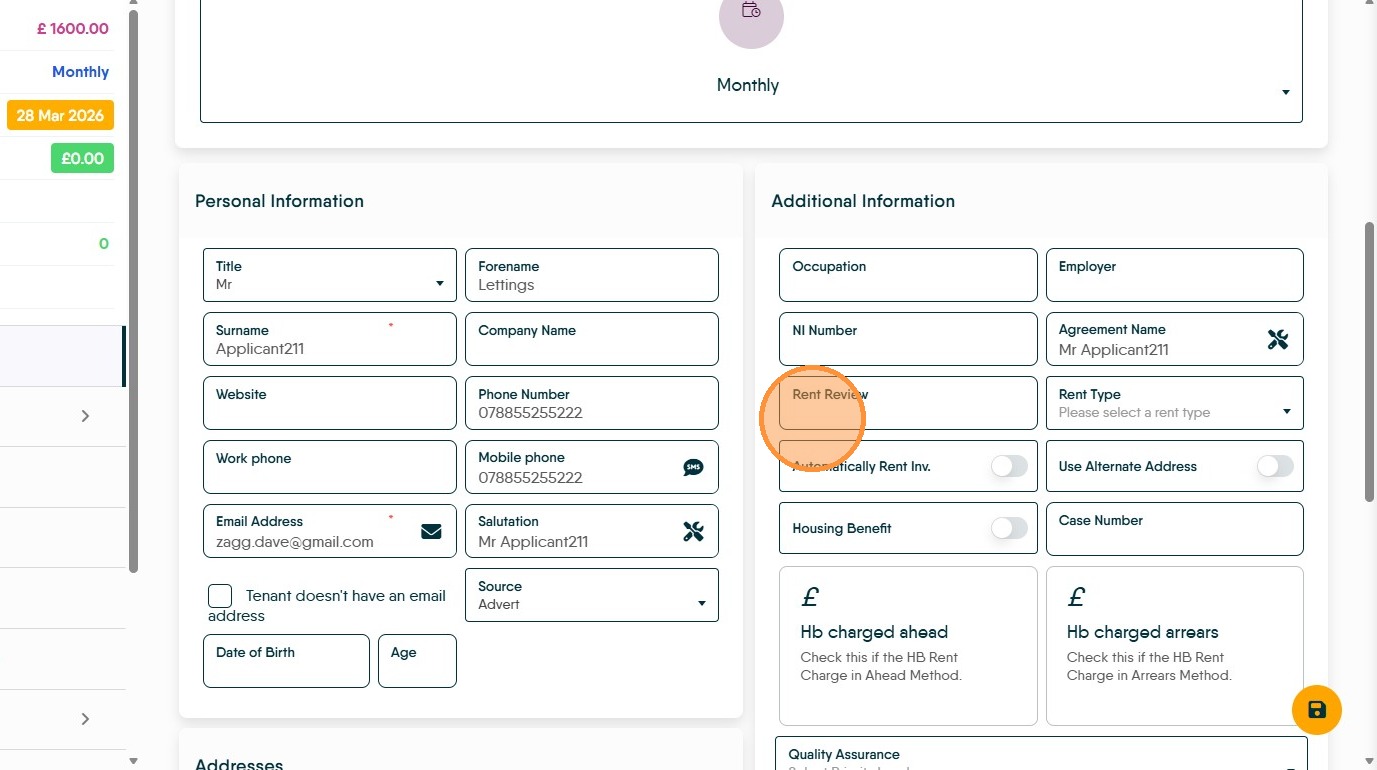The height and width of the screenshot is (770, 1377).
Task: Click the Occupation input field
Action: (908, 276)
